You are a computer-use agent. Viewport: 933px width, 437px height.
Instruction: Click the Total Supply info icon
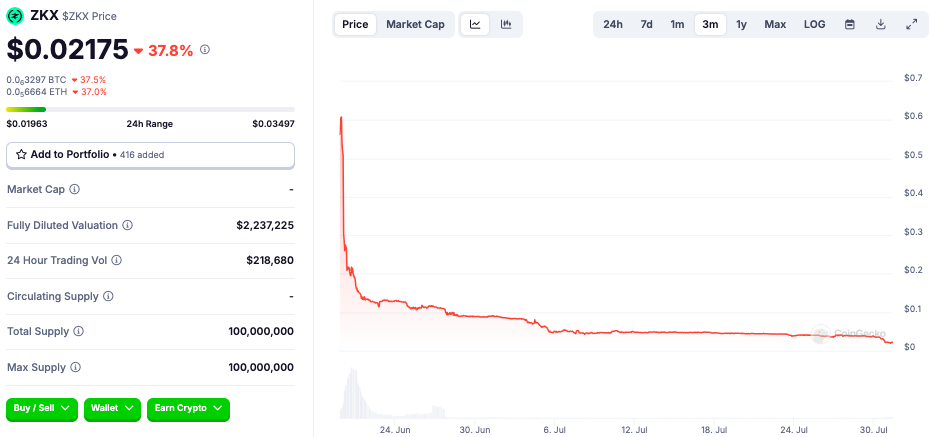pos(79,331)
